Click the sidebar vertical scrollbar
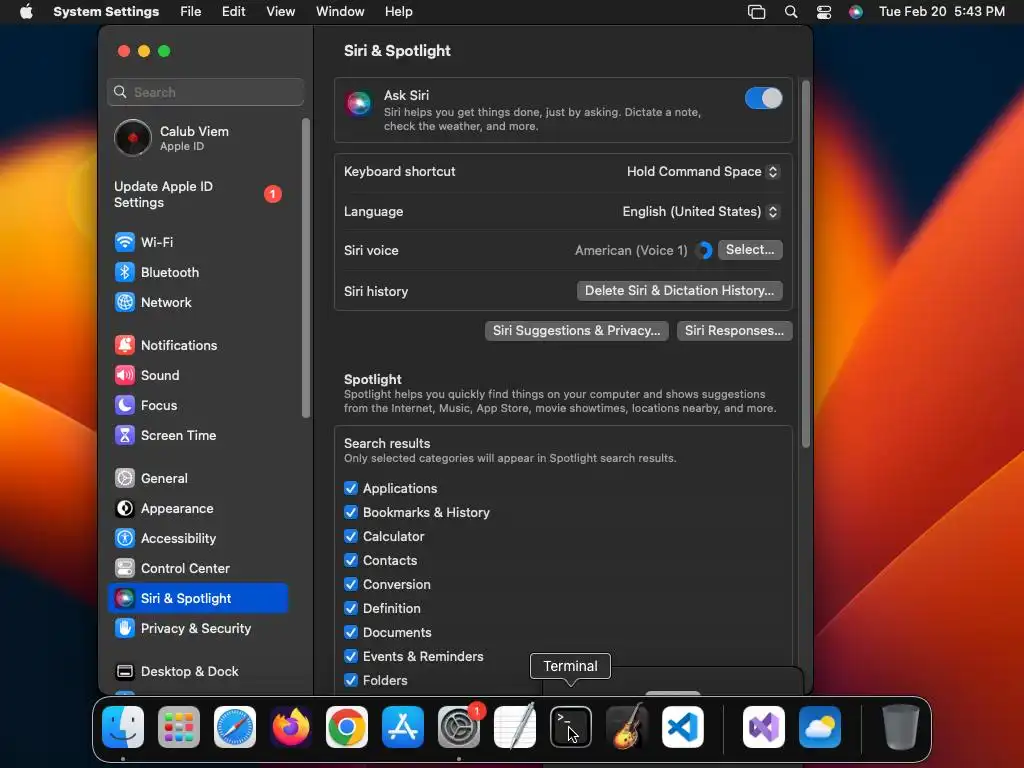 (306, 268)
